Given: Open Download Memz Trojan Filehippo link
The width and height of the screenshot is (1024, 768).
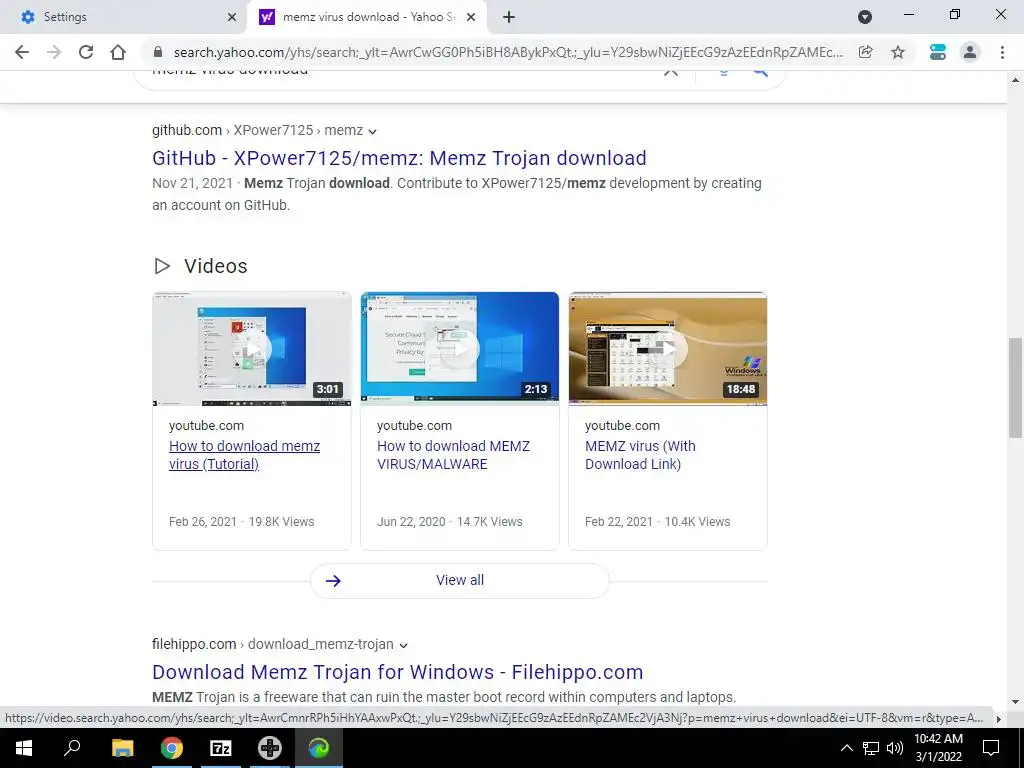Looking at the screenshot, I should 398,672.
